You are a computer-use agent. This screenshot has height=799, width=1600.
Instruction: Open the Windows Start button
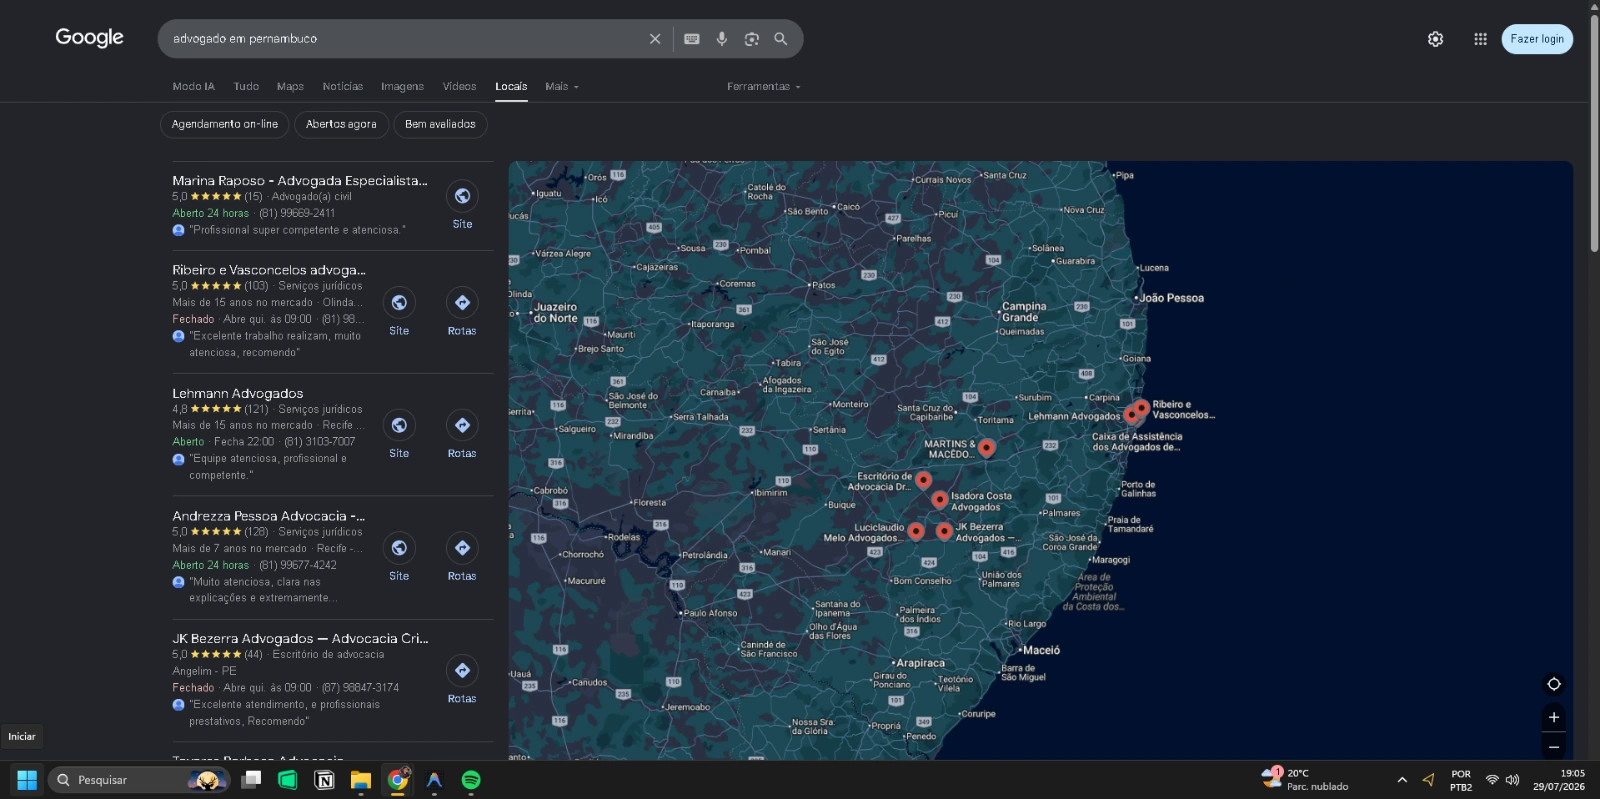27,780
